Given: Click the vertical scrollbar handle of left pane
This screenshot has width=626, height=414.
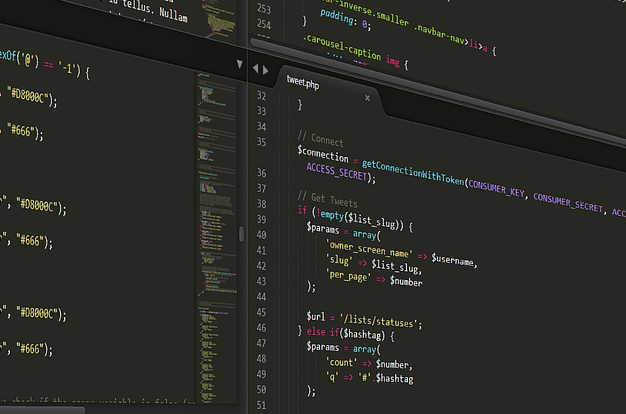Looking at the screenshot, I should (x=241, y=234).
